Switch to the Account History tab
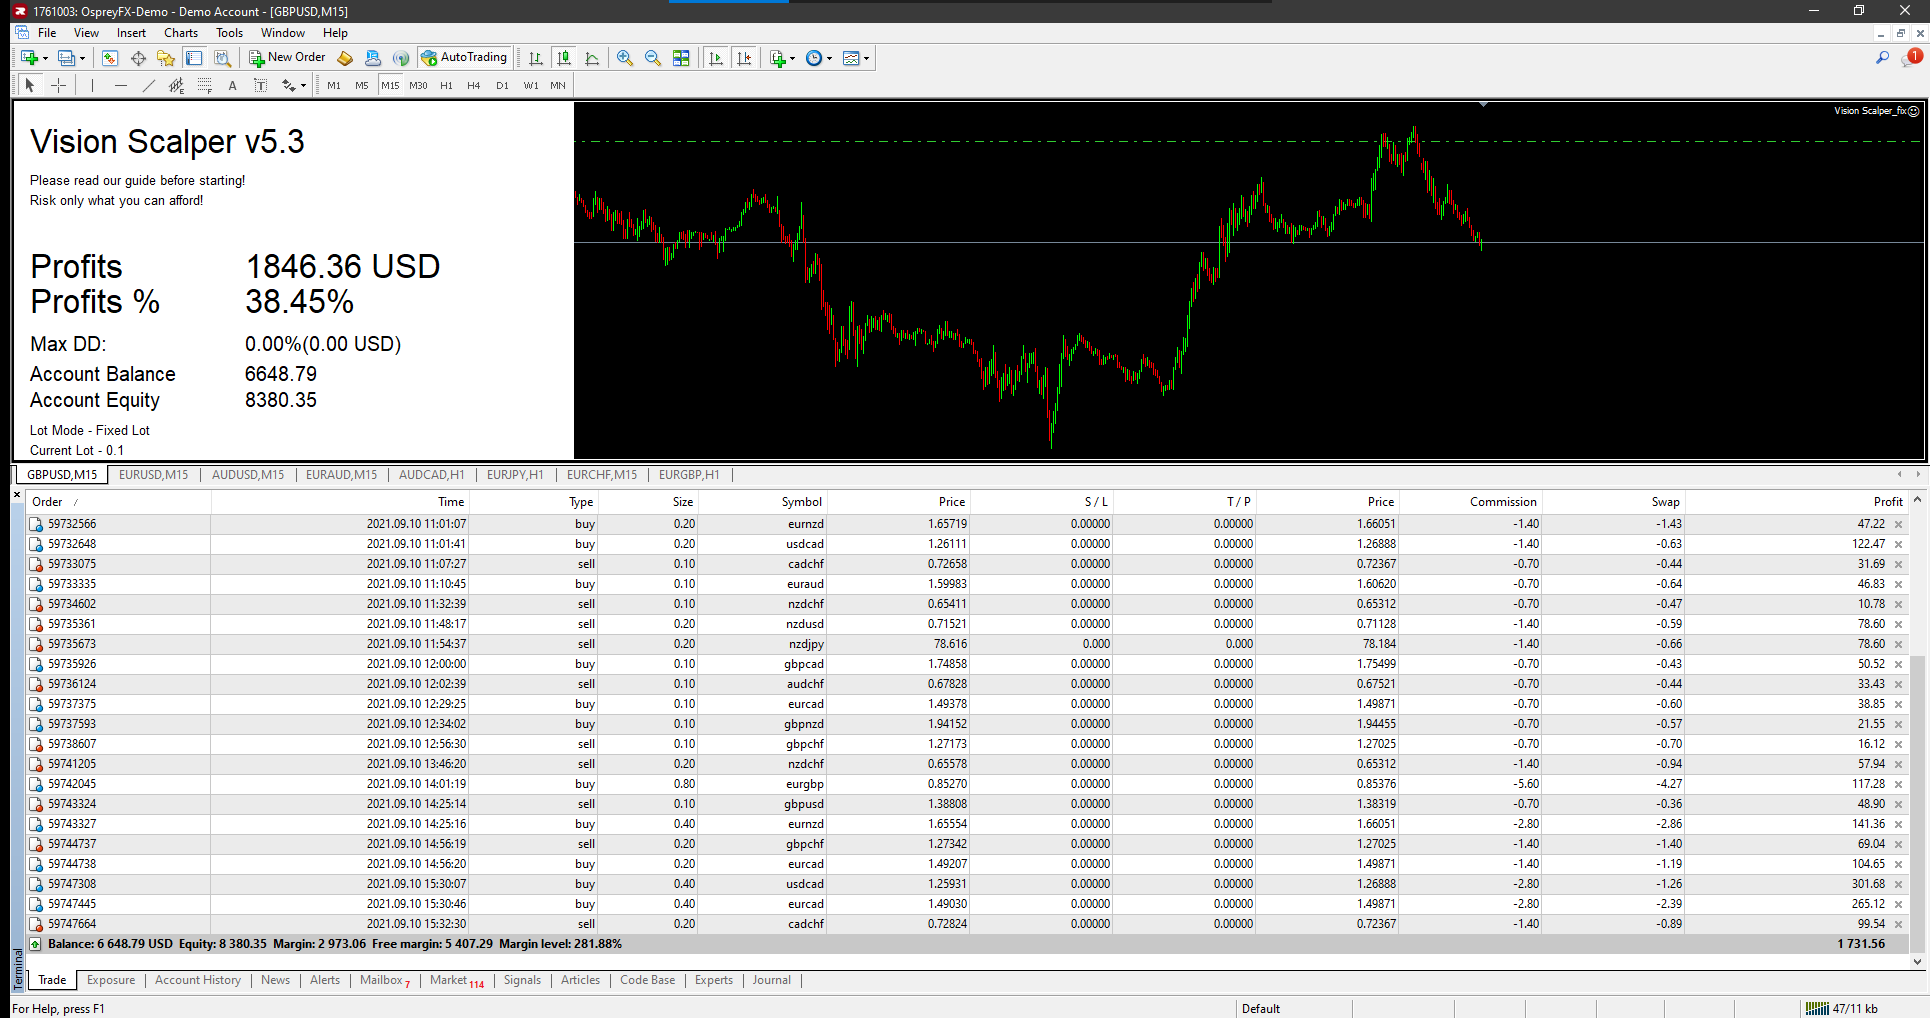This screenshot has height=1018, width=1930. click(198, 980)
